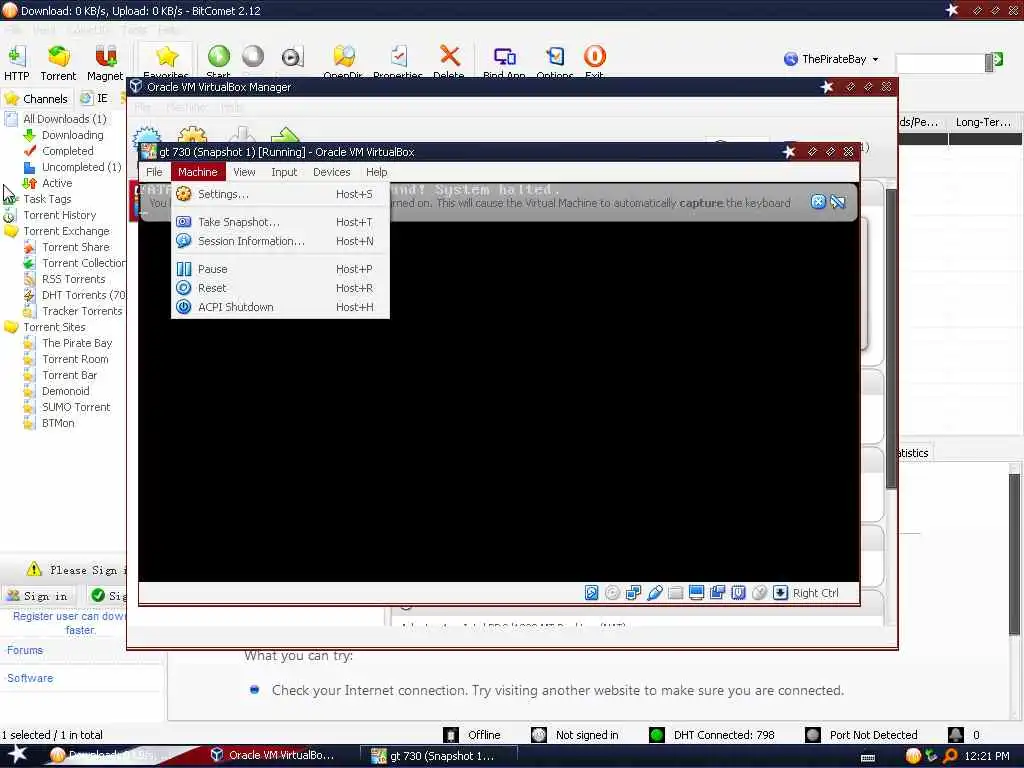
Task: Click keyboard capture arrow icon beside Right Ctrl
Action: (x=780, y=593)
